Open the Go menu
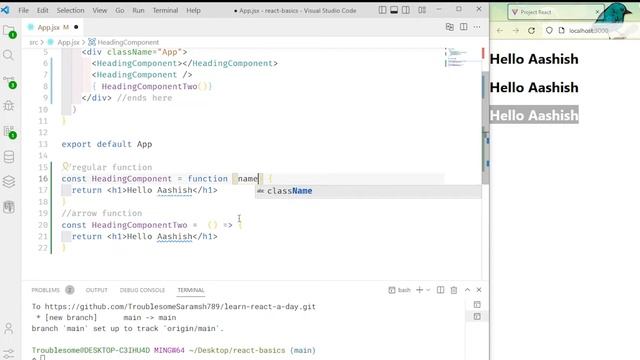640x360 pixels. (120, 10)
